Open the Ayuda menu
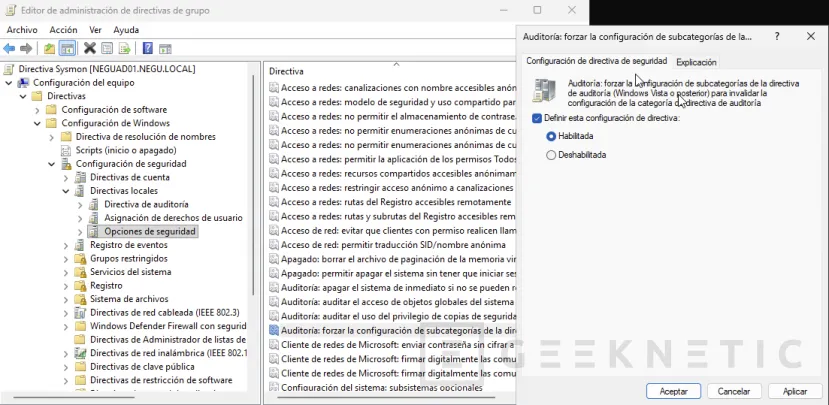Viewport: 829px width, 405px height. click(126, 30)
